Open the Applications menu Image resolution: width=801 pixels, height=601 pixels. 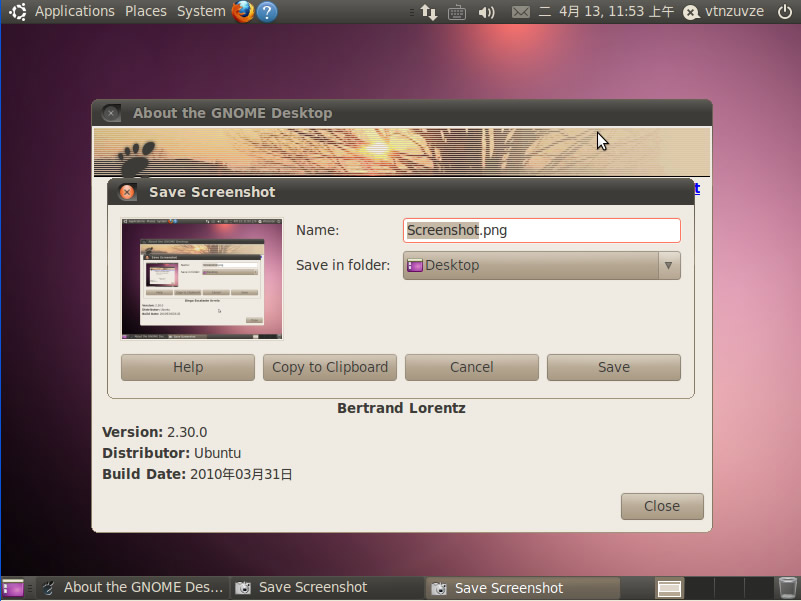click(75, 11)
